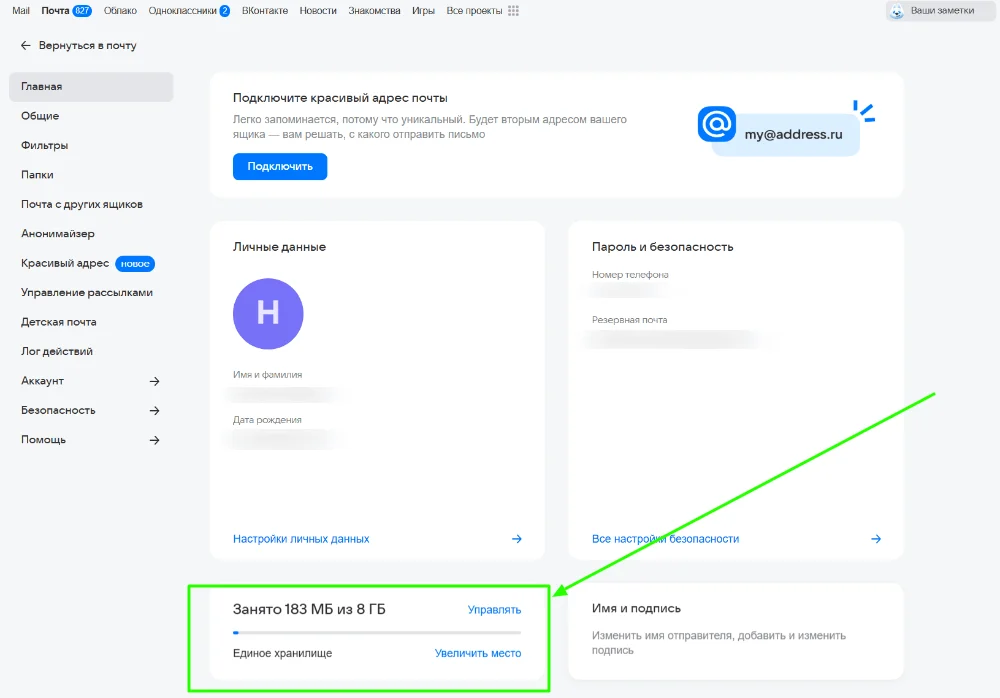
Task: Click Управлять in the storage card
Action: 494,610
